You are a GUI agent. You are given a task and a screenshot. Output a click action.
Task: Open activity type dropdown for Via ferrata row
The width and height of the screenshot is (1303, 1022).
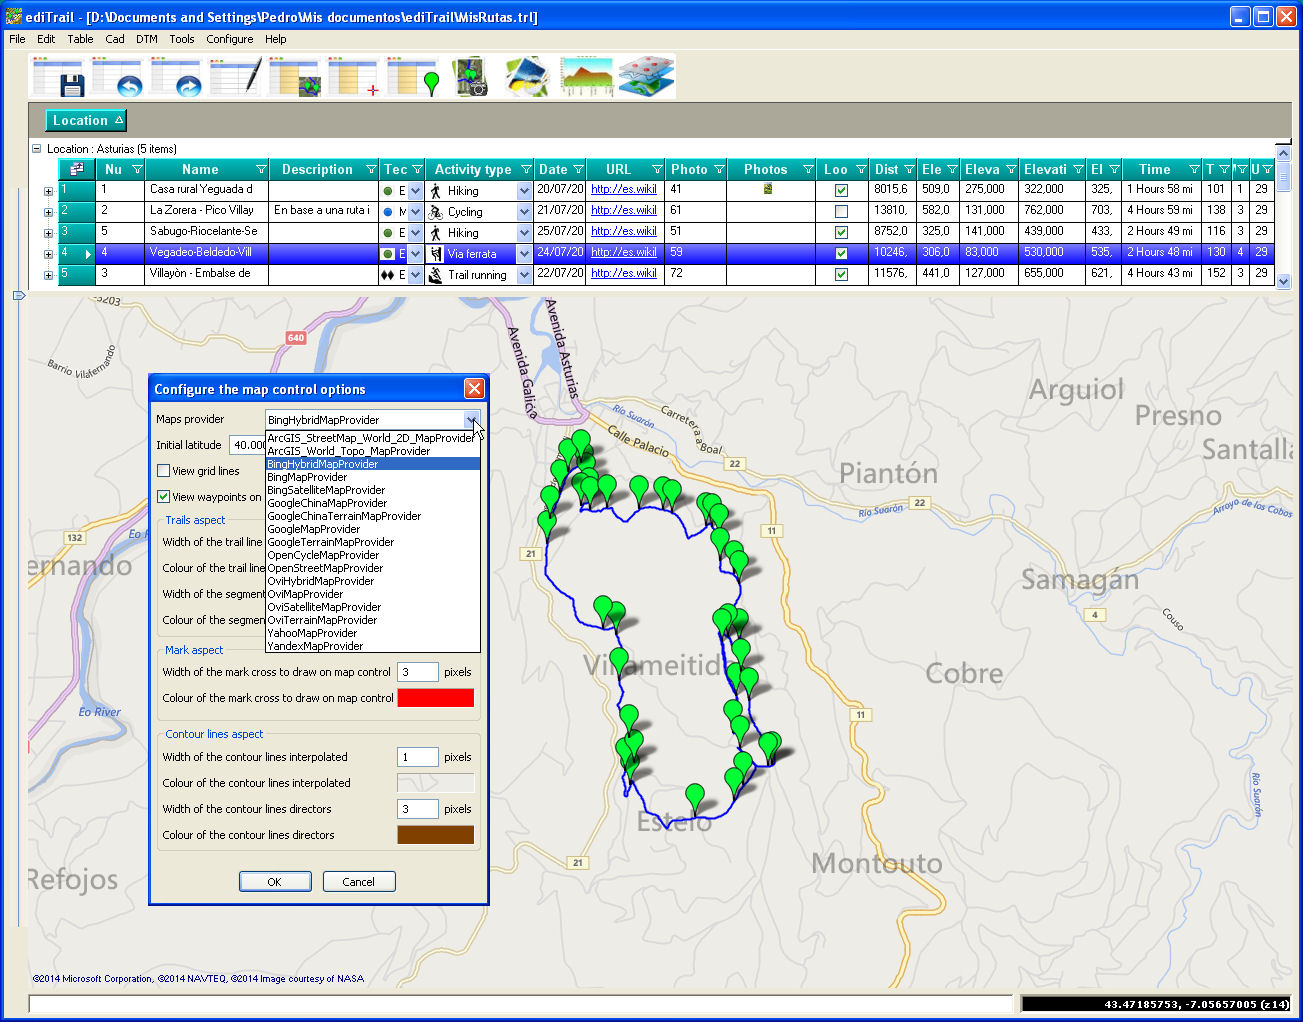click(x=524, y=254)
